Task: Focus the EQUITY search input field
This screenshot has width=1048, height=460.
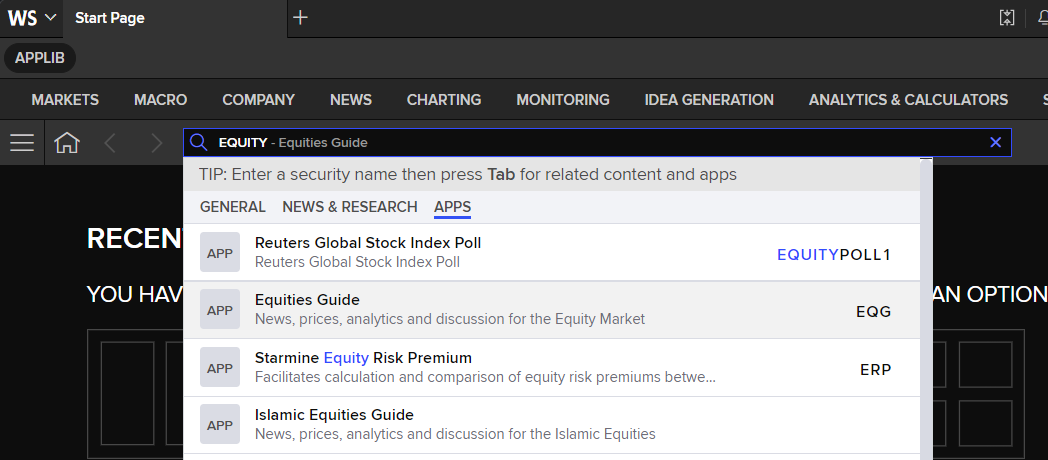Action: coord(598,142)
